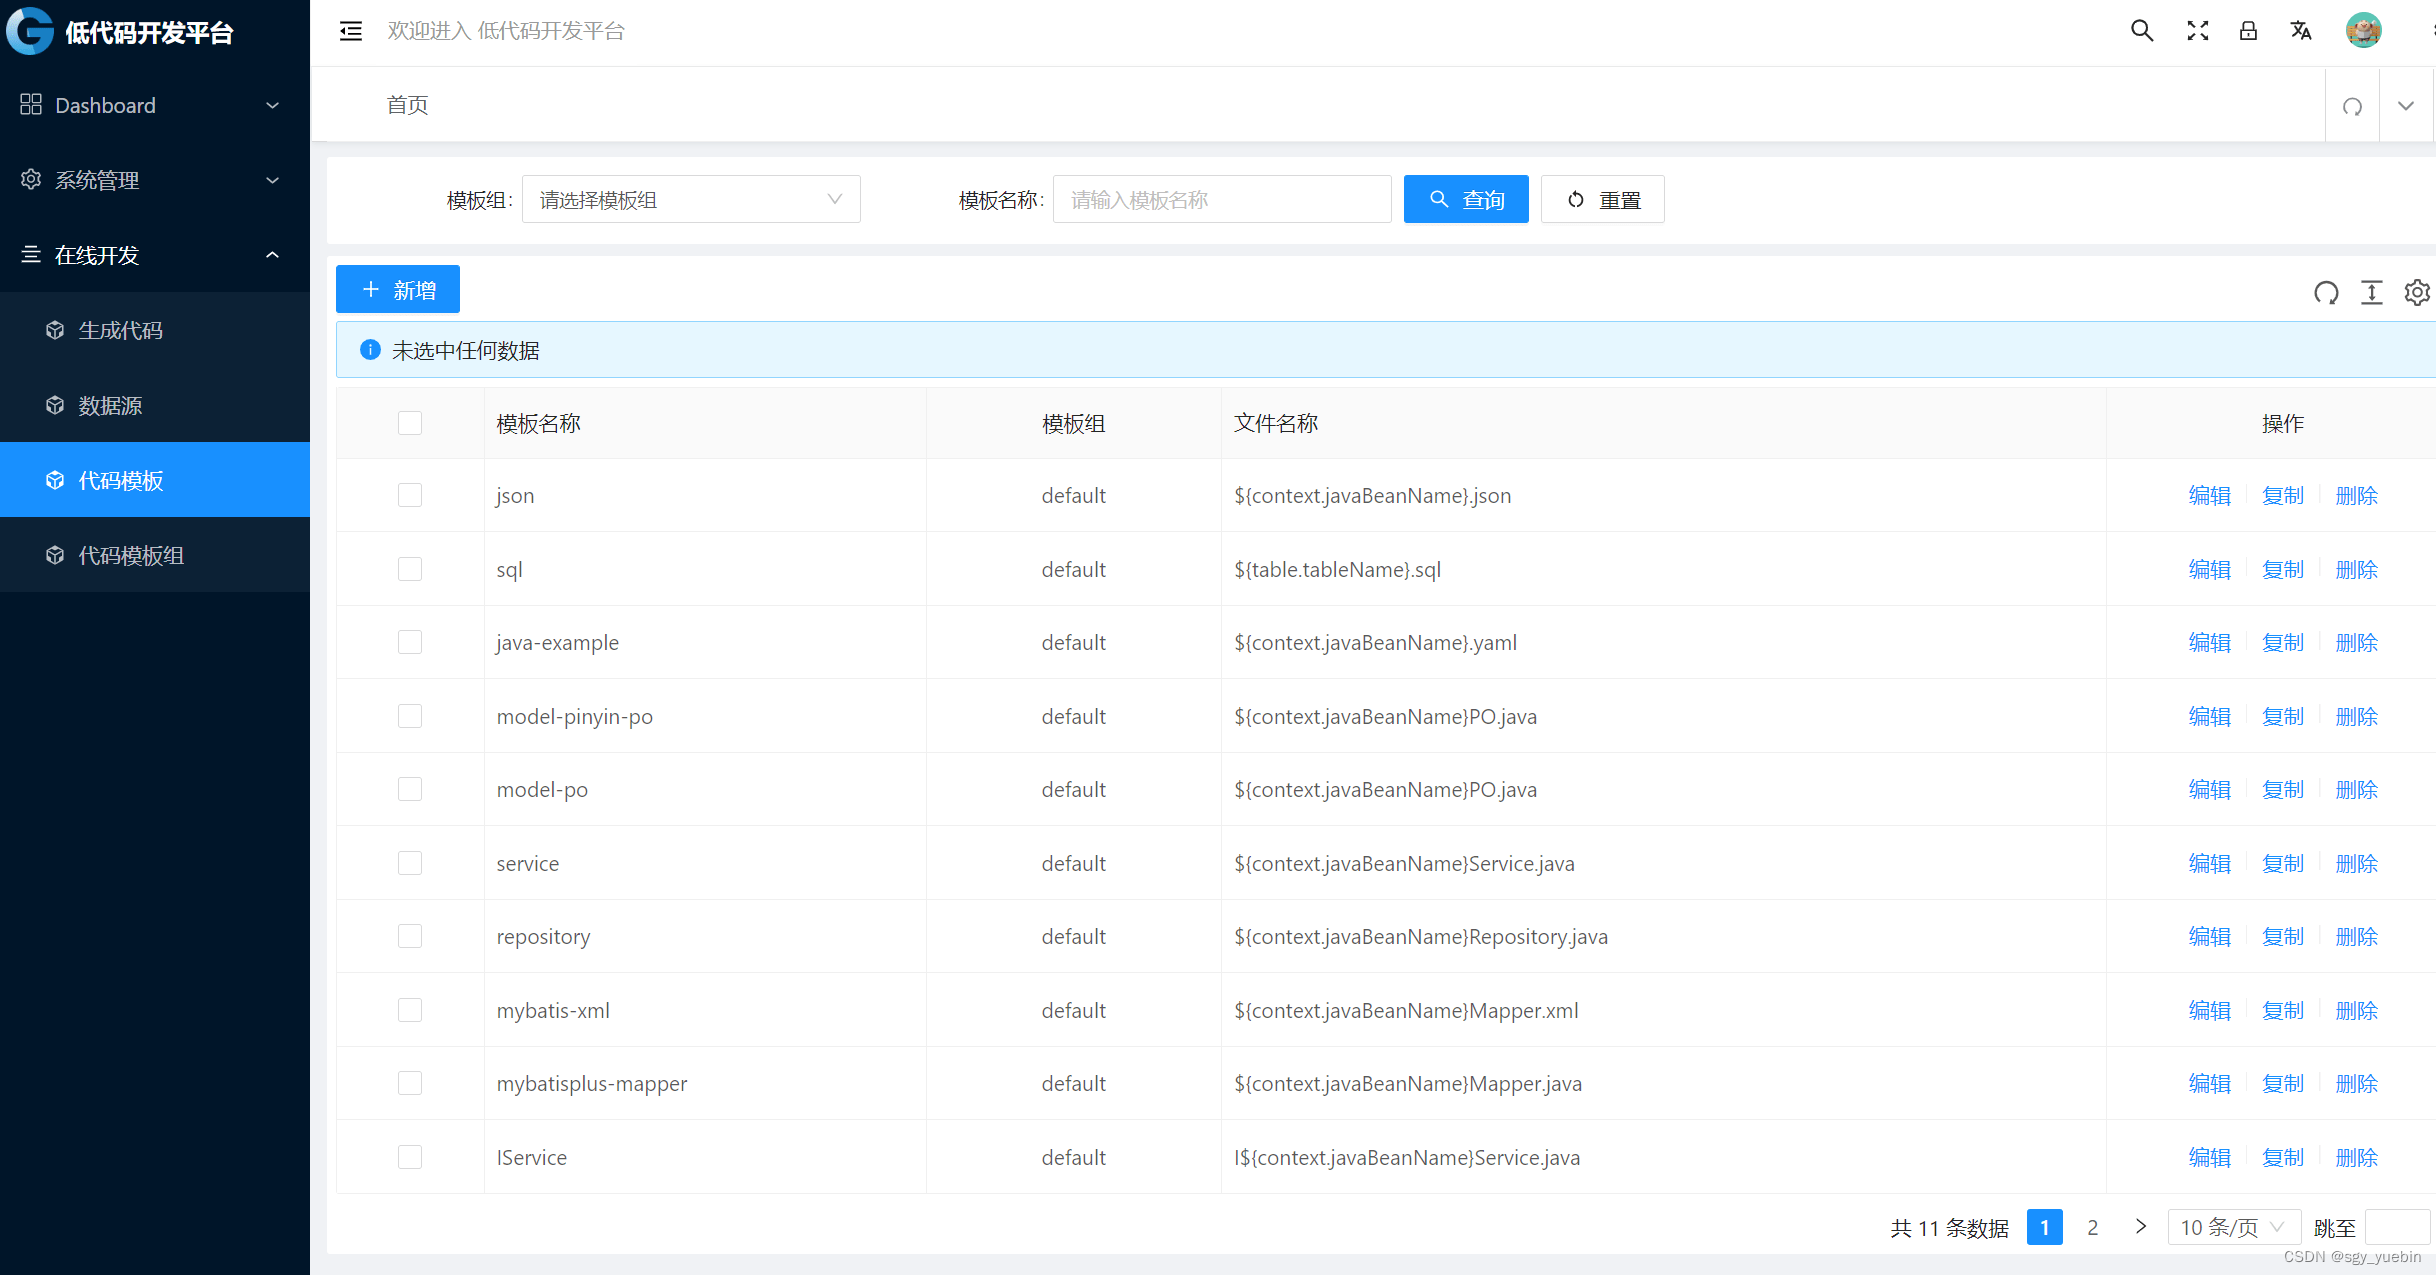
Task: Select the 代码模板 menu item
Action: (x=155, y=480)
